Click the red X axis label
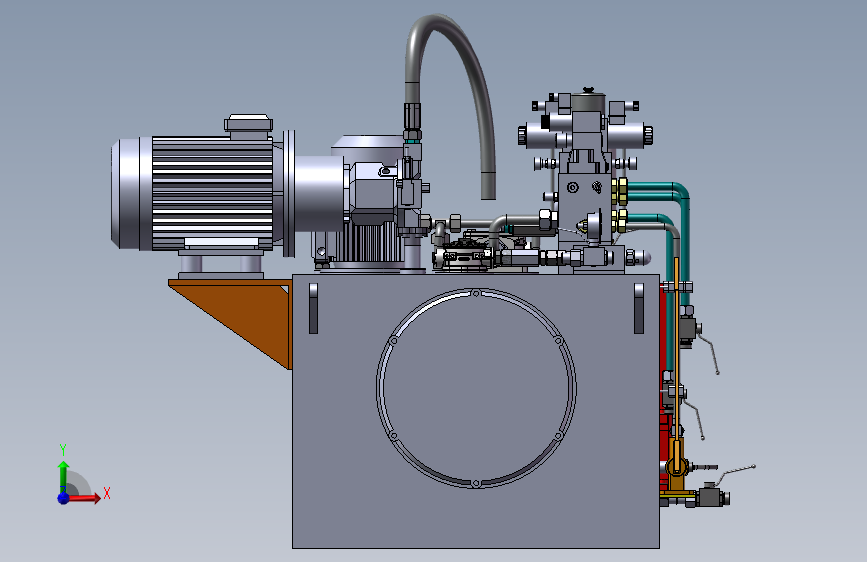The width and height of the screenshot is (867, 562). (x=107, y=493)
